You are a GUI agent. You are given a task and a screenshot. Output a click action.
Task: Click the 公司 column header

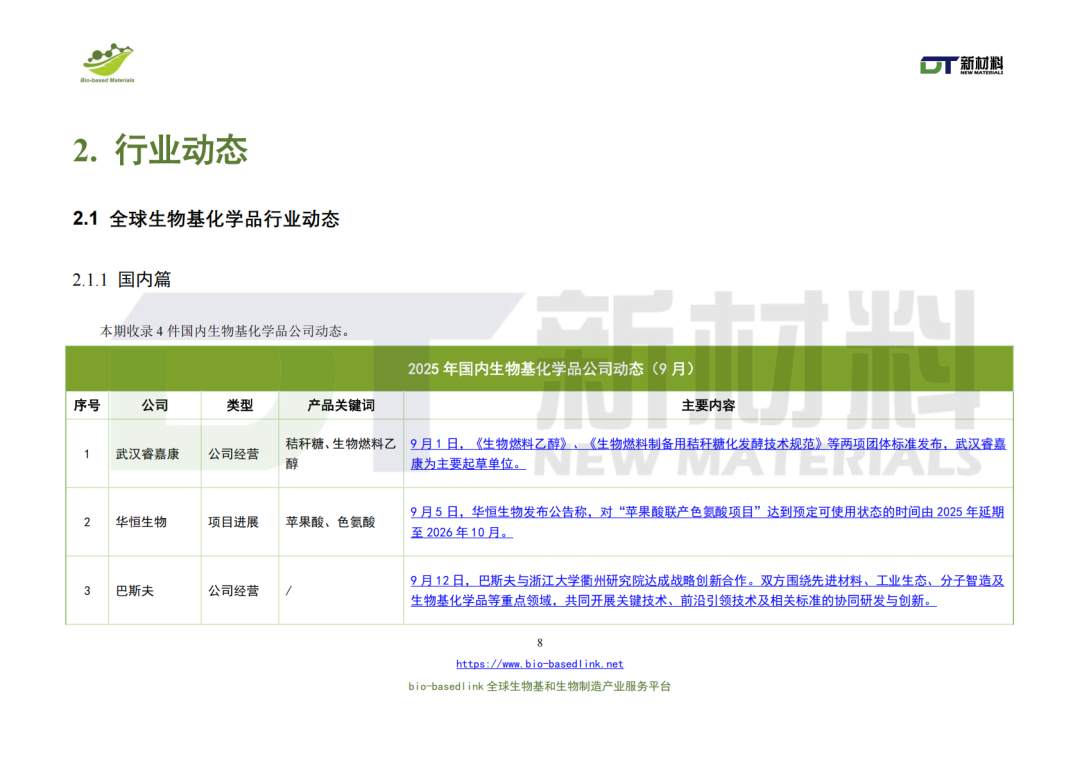coord(155,405)
